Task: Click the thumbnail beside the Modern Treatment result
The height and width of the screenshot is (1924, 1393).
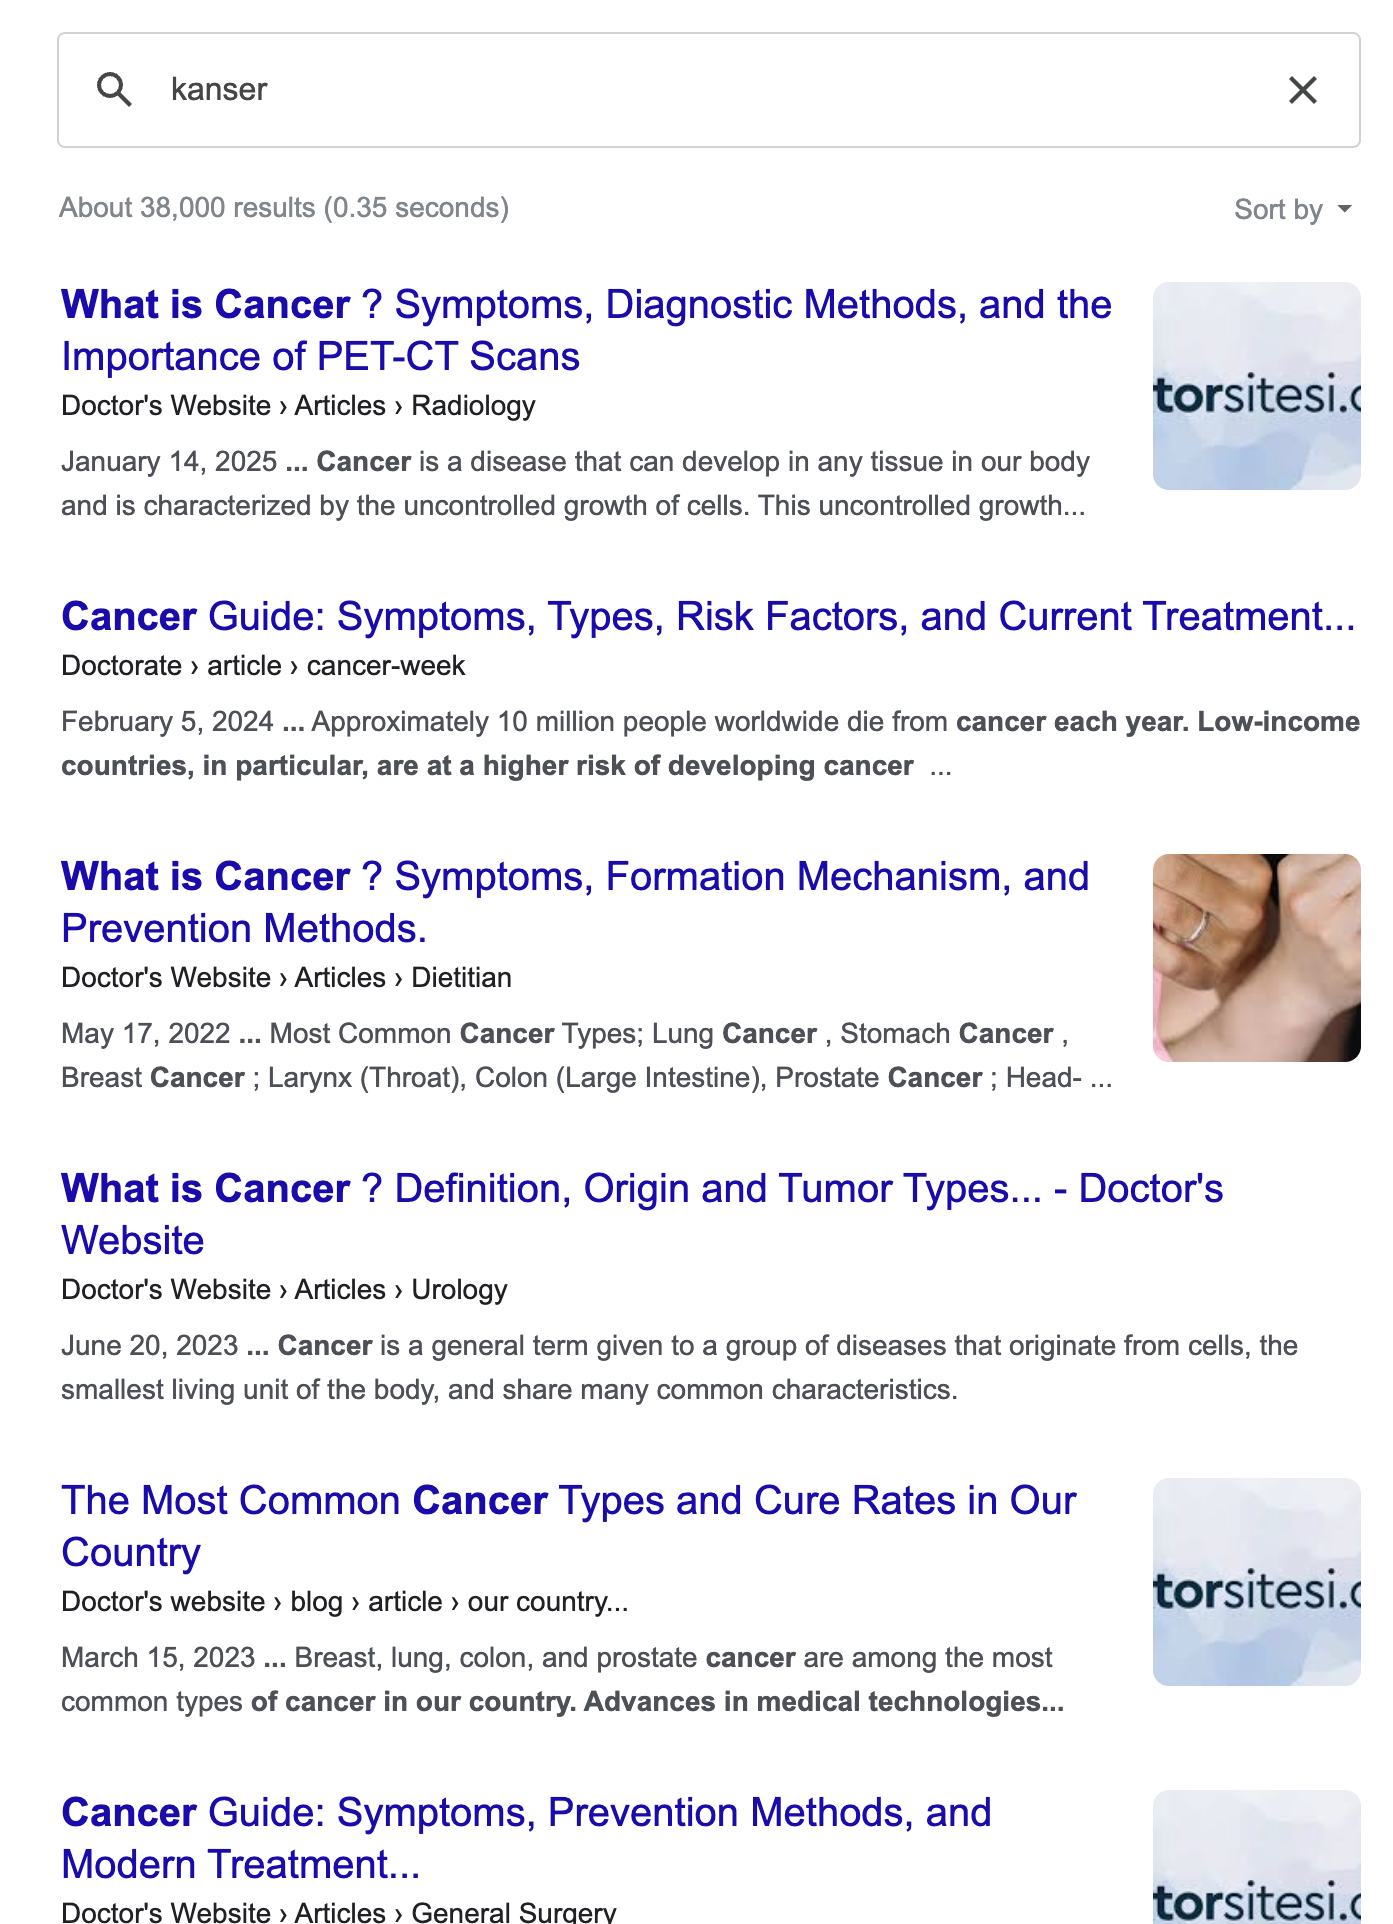Action: pyautogui.click(x=1256, y=1857)
